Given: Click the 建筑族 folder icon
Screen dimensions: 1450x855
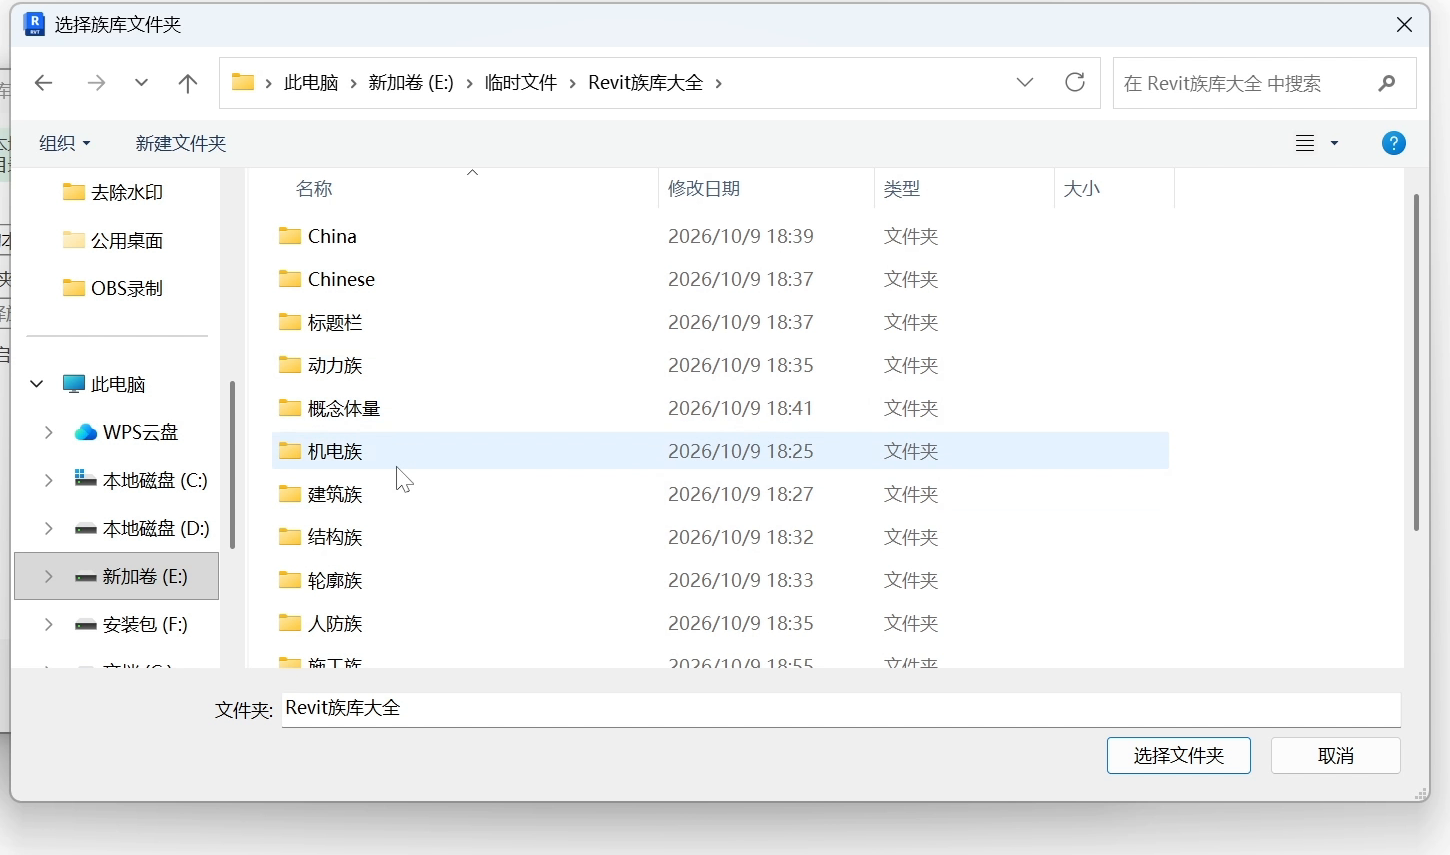Looking at the screenshot, I should [290, 493].
